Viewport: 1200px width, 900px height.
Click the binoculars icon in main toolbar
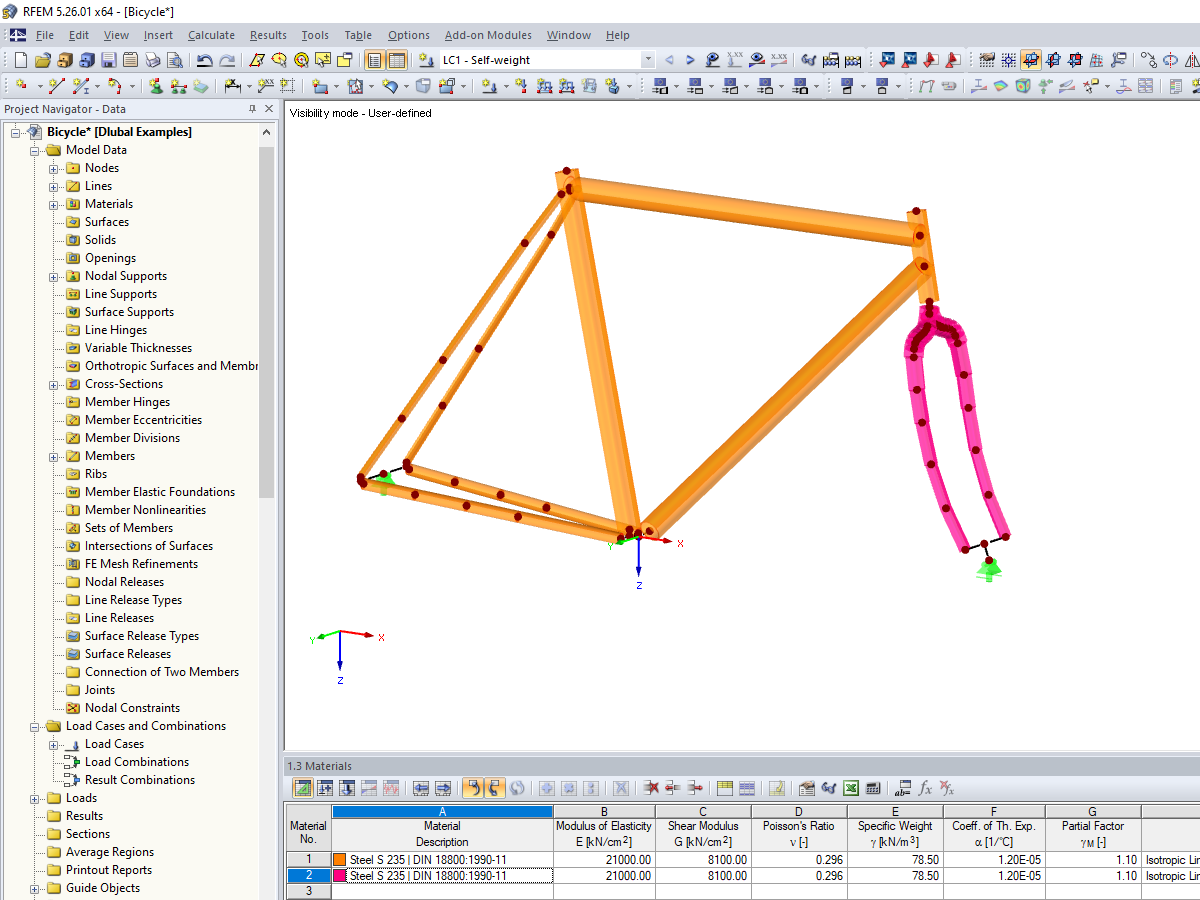coord(808,60)
